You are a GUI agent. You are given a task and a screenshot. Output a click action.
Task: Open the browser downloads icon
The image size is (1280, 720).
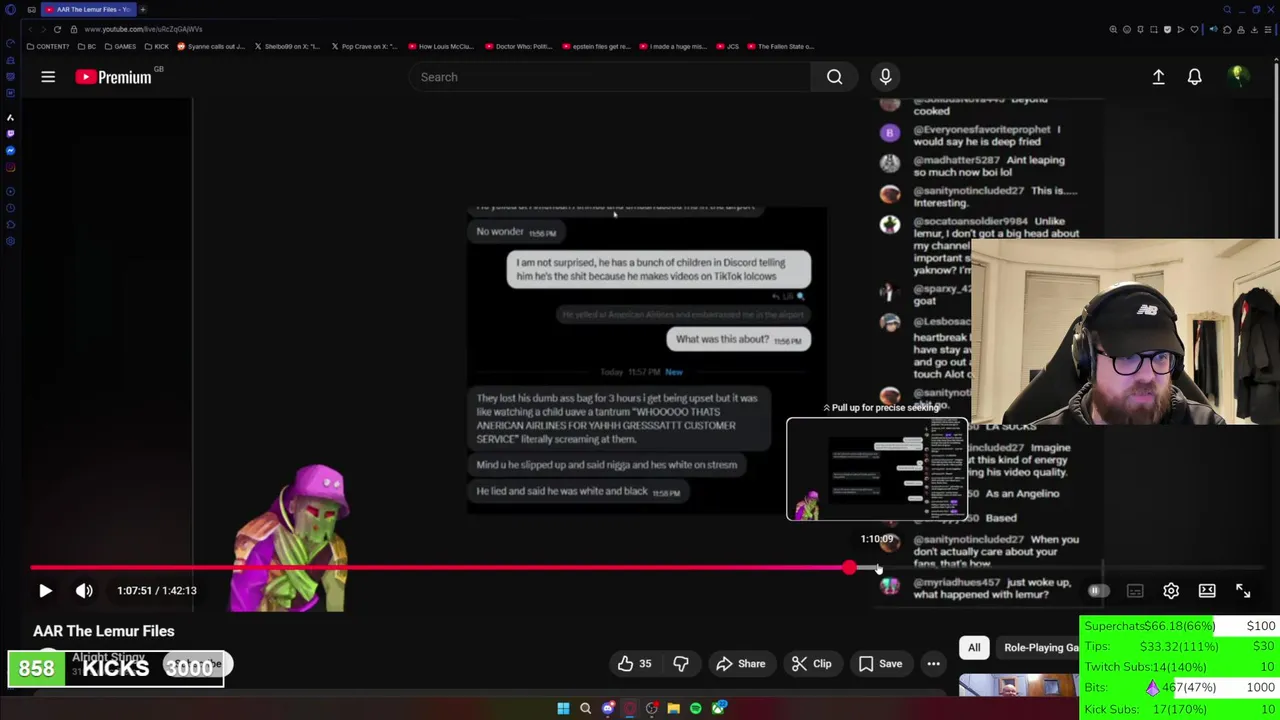[1254, 29]
